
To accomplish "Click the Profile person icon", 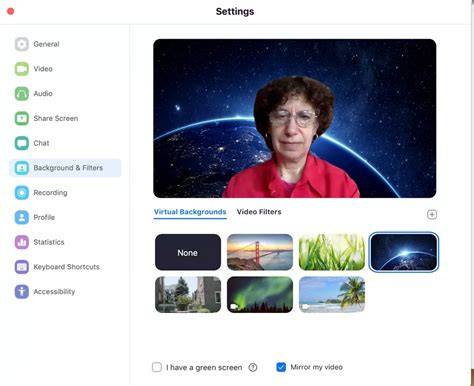I will [x=22, y=217].
